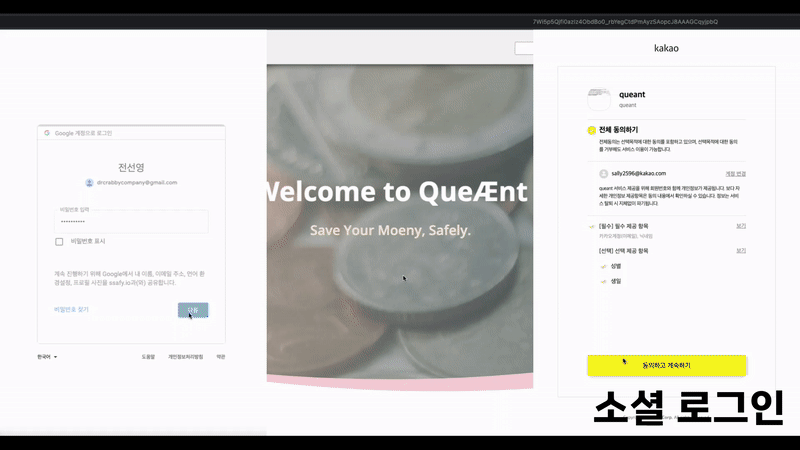Viewport: 800px width, 450px height.
Task: Click the white box above the QueÆnt banner
Action: [523, 48]
